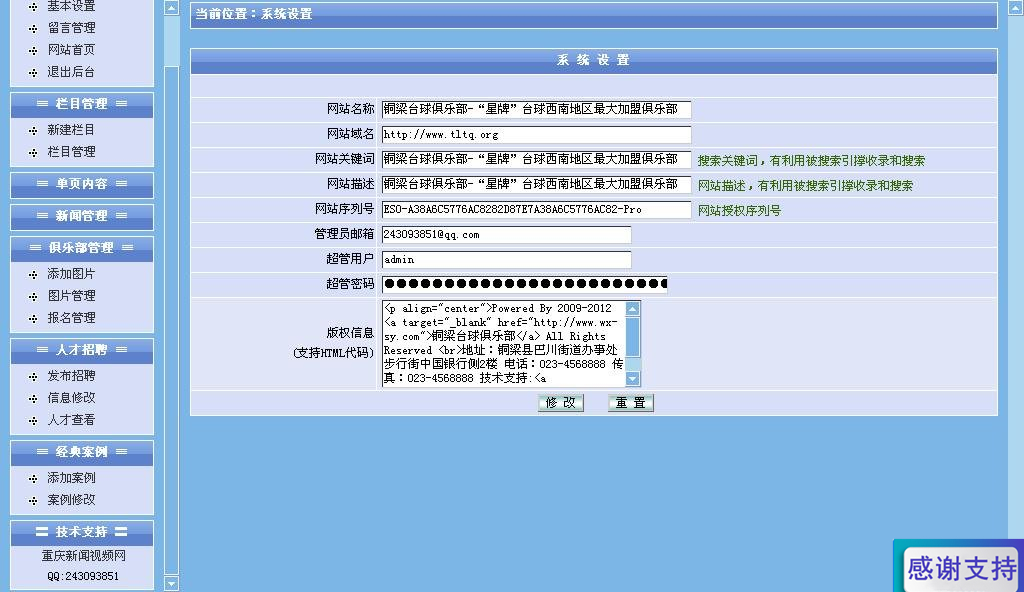
Task: Click the 重置 reset button
Action: click(x=630, y=403)
